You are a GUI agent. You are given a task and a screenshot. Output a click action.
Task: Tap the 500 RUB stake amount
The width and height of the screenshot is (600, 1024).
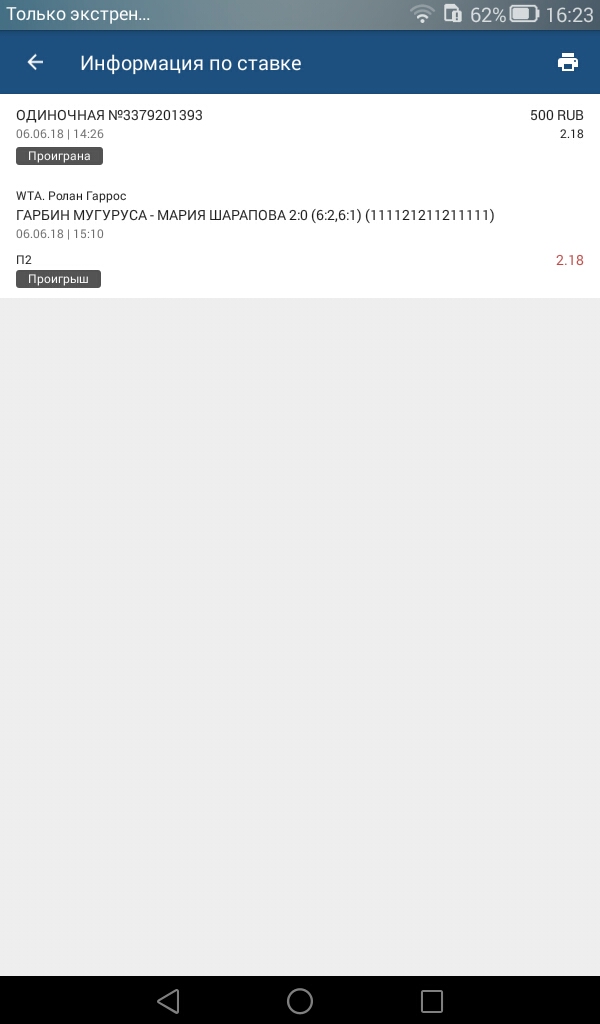(556, 115)
